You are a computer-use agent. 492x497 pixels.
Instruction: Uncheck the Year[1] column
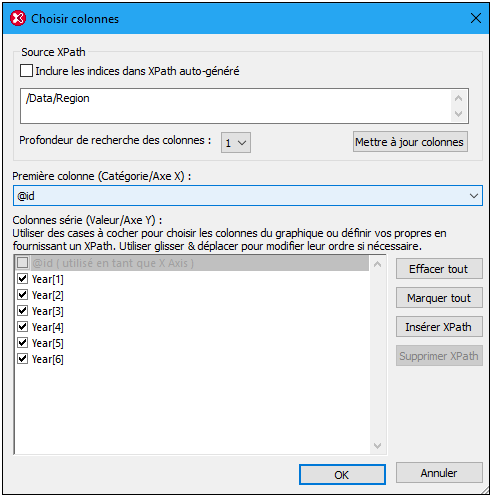pyautogui.click(x=23, y=279)
